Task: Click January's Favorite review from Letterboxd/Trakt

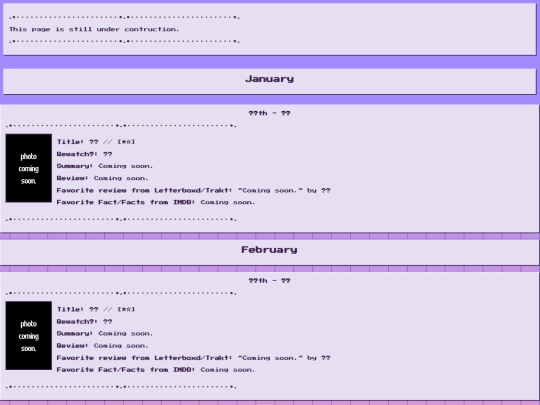Action: click(194, 190)
